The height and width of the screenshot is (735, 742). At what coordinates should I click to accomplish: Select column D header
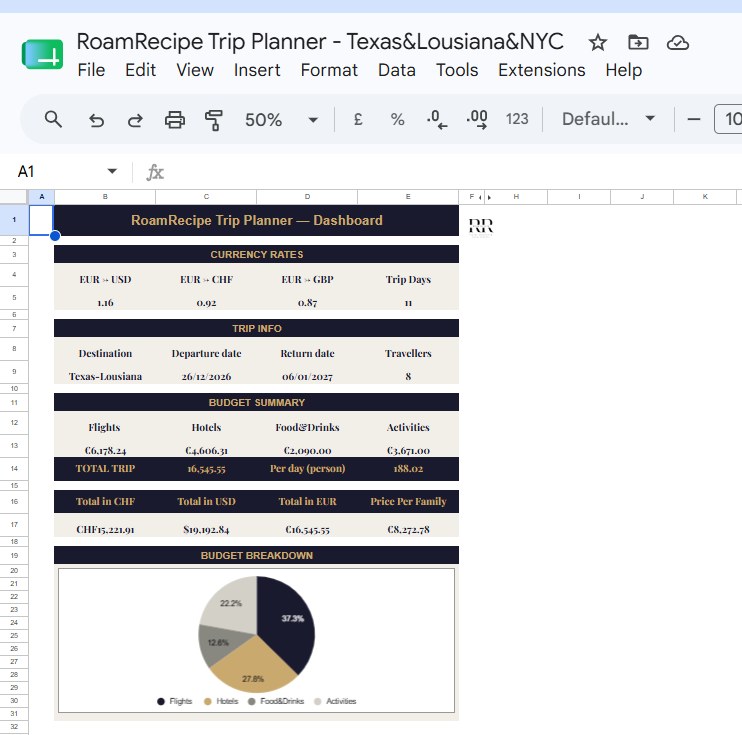307,197
